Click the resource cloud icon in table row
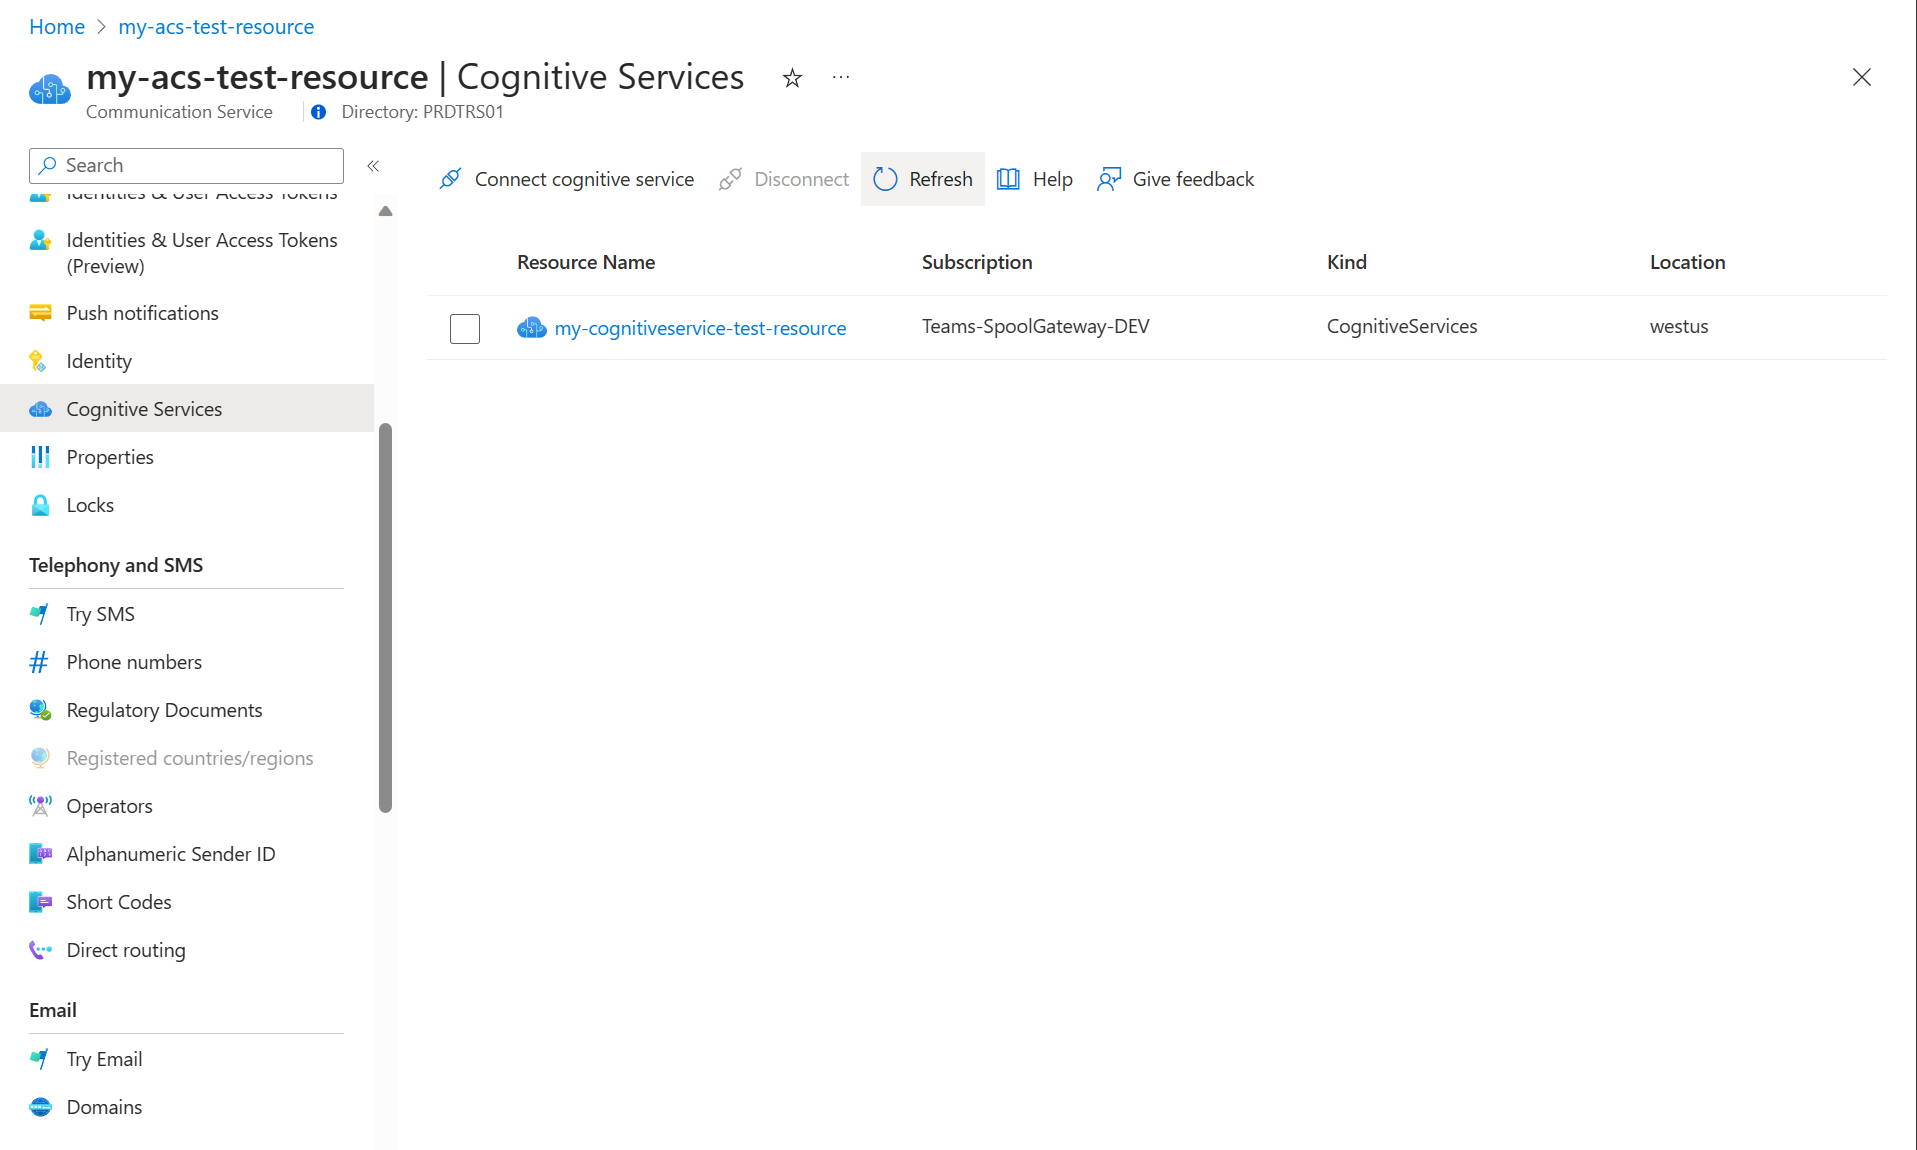The height and width of the screenshot is (1150, 1917). pos(532,327)
